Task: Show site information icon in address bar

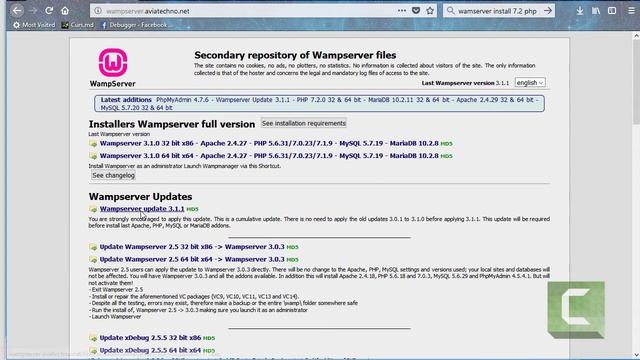Action: (98, 11)
